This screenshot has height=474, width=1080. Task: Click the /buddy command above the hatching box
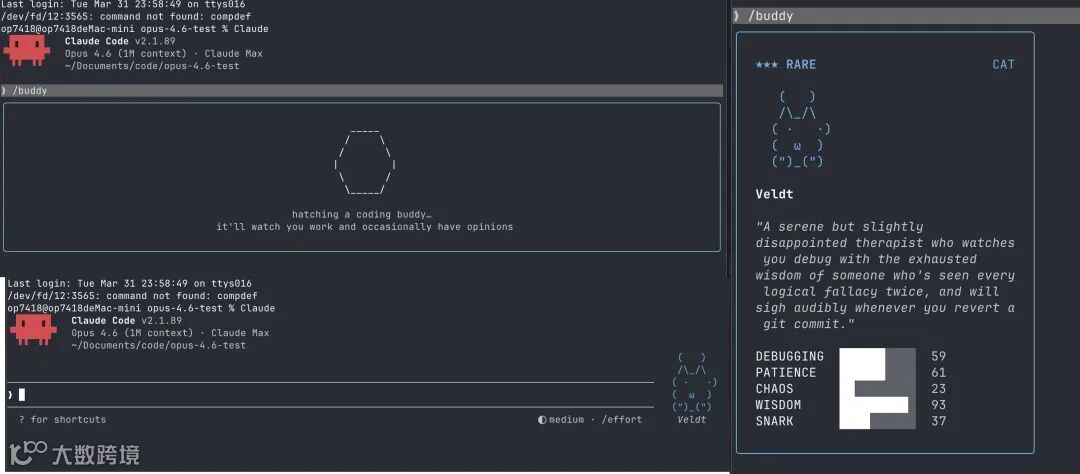coord(30,90)
